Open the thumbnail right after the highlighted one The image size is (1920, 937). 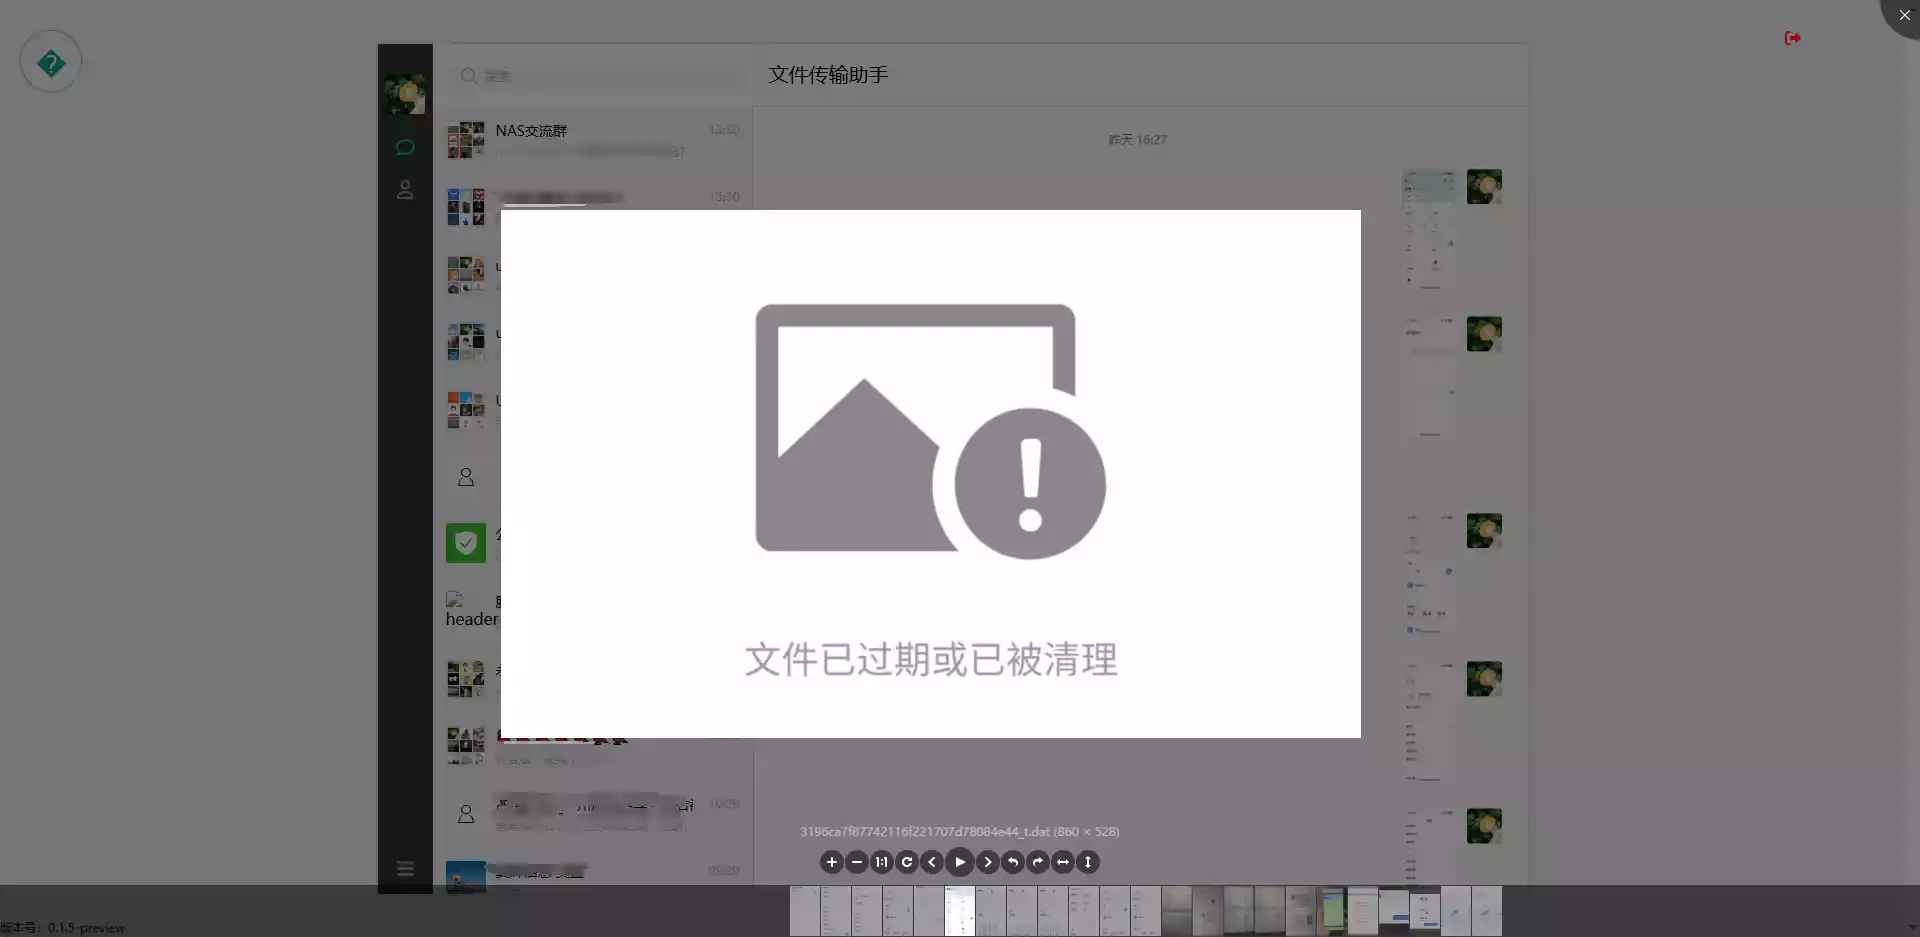pyautogui.click(x=990, y=911)
